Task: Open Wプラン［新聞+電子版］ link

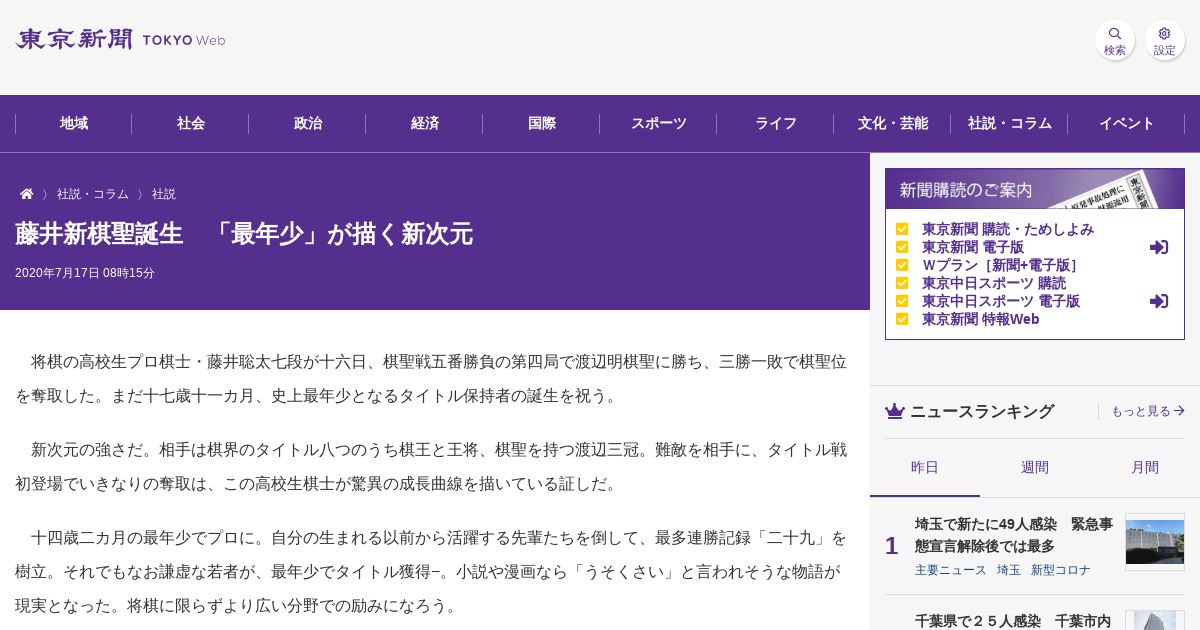Action: [x=1001, y=265]
